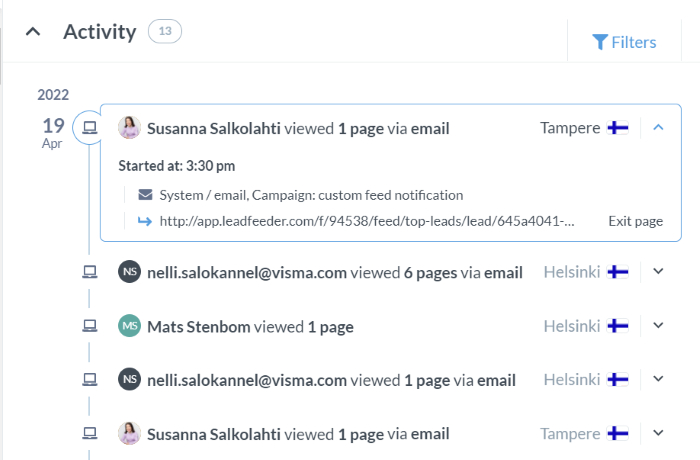The image size is (700, 460).
Task: Click the MS avatar of Mats Stenbom
Action: tap(129, 326)
